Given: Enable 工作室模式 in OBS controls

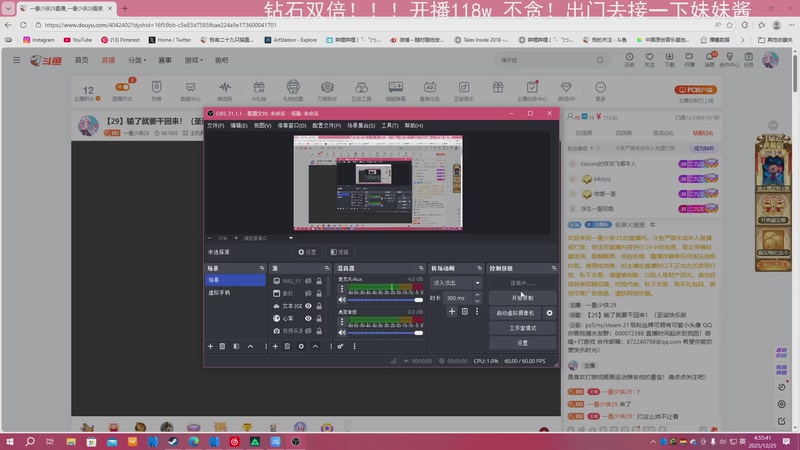Looking at the screenshot, I should coord(522,328).
